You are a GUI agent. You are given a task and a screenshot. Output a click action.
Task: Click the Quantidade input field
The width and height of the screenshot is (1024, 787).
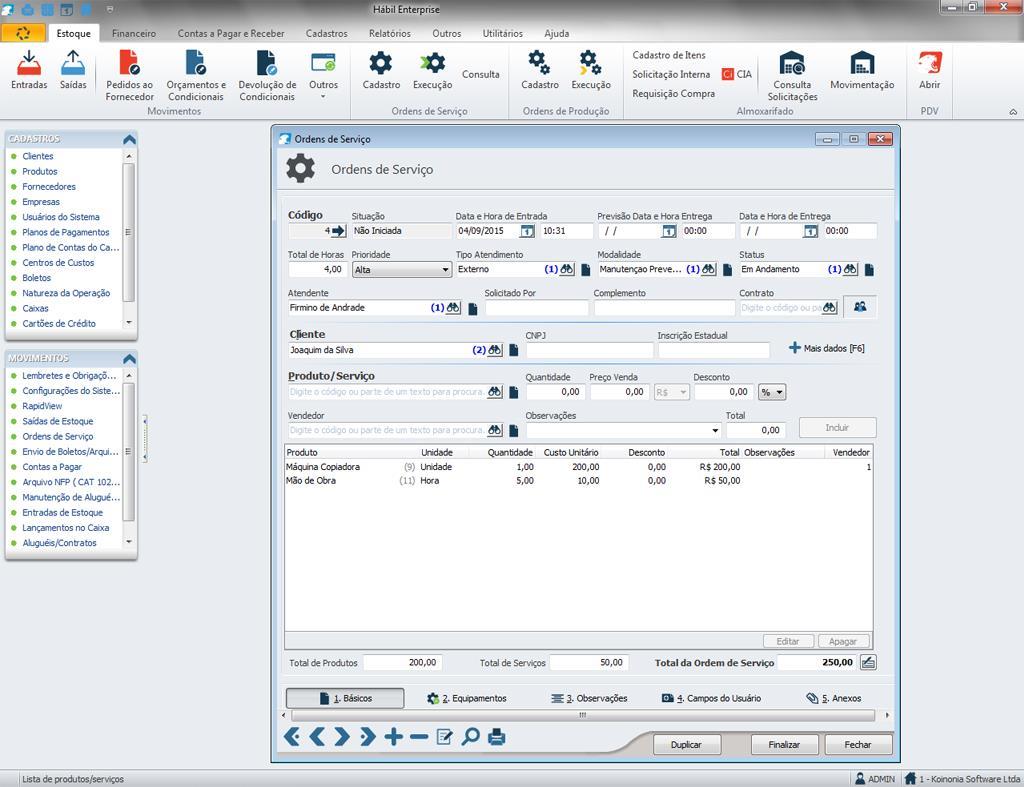pyautogui.click(x=554, y=393)
